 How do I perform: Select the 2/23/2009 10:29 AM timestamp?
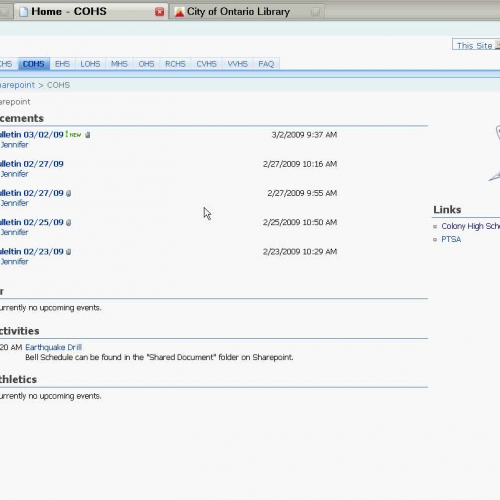coord(300,252)
